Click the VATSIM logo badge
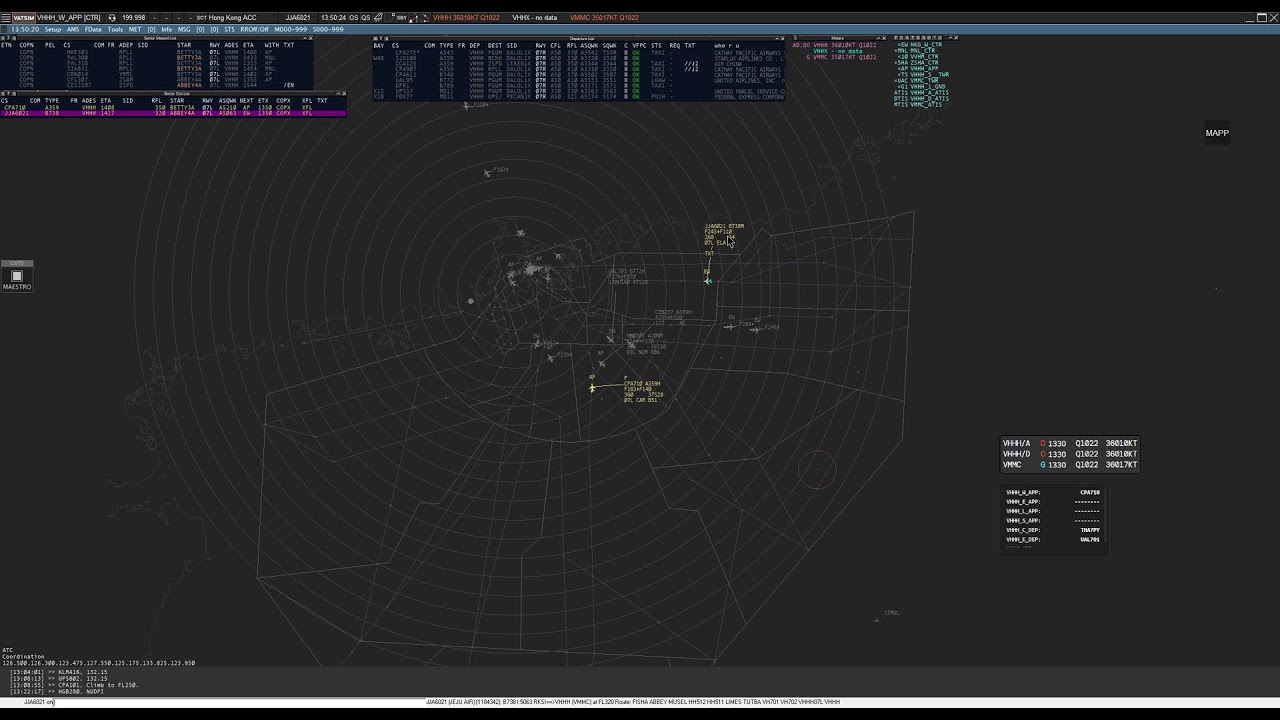This screenshot has height=720, width=1280. (23, 18)
